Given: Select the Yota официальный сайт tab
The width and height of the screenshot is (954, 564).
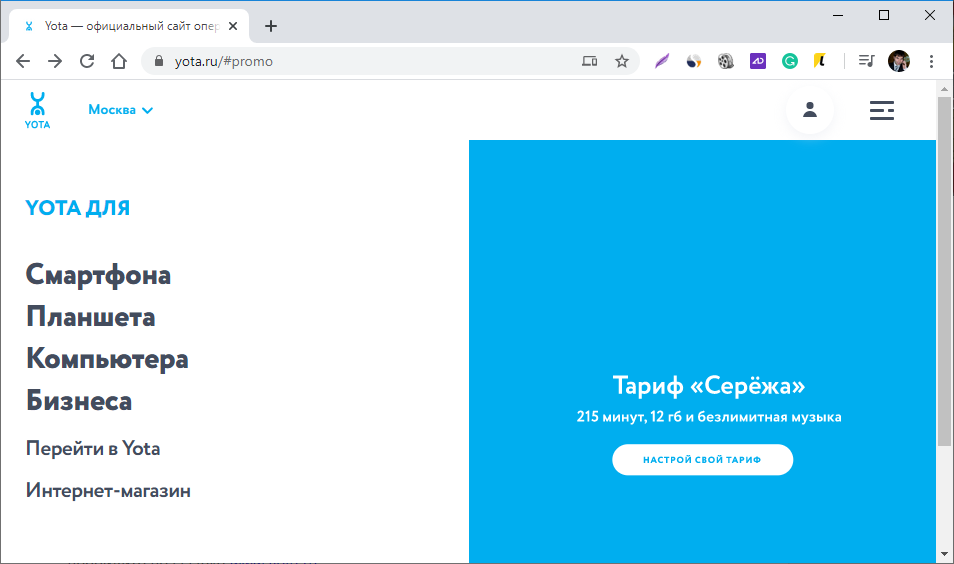Looking at the screenshot, I should pyautogui.click(x=129, y=26).
